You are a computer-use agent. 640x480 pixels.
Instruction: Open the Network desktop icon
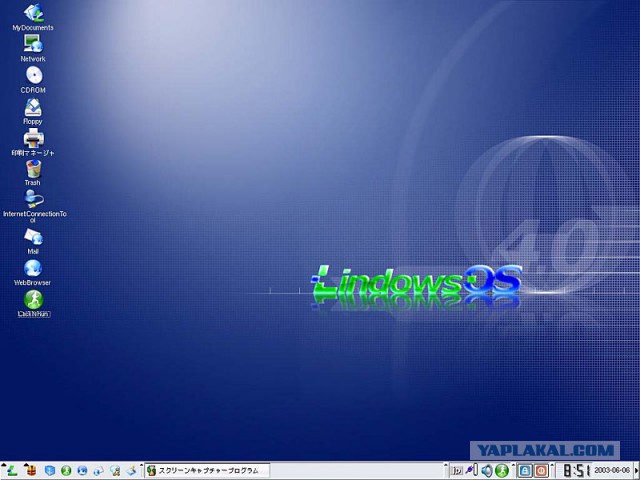[x=33, y=48]
